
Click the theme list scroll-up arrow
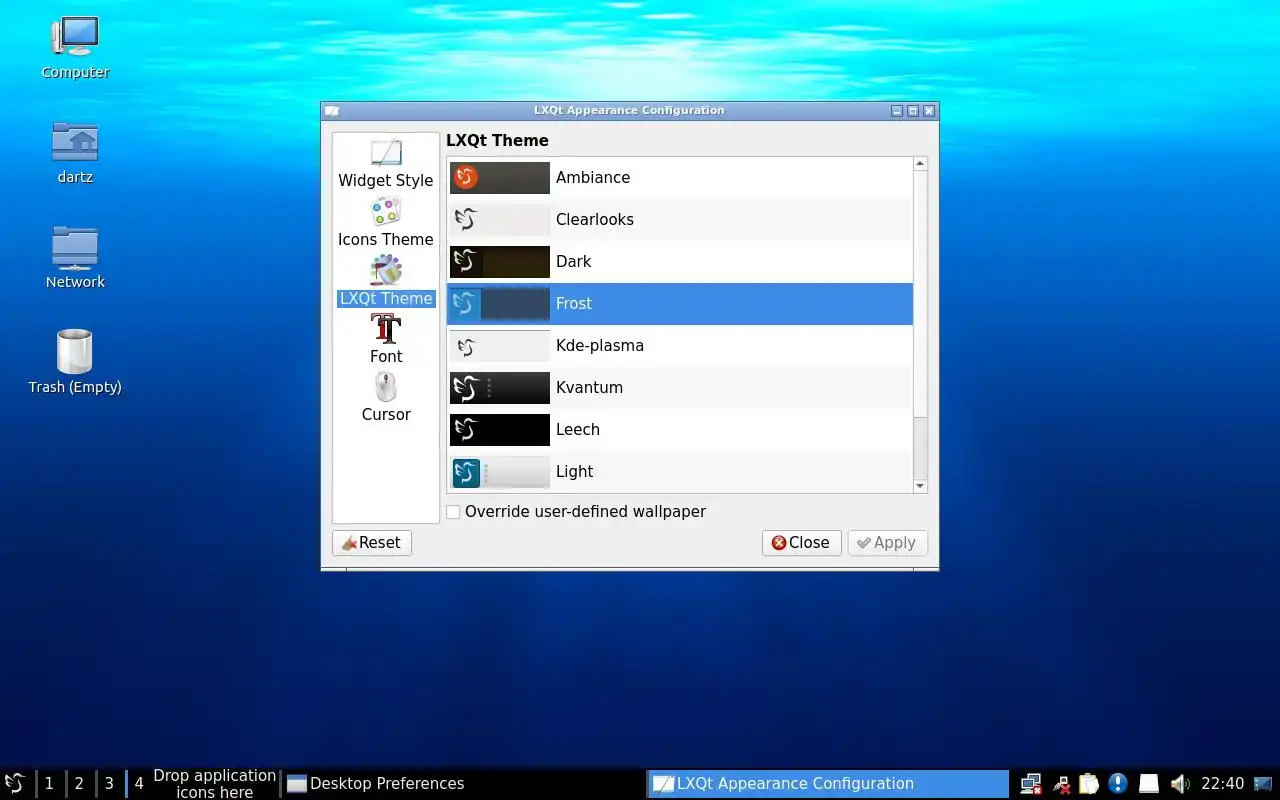point(921,164)
